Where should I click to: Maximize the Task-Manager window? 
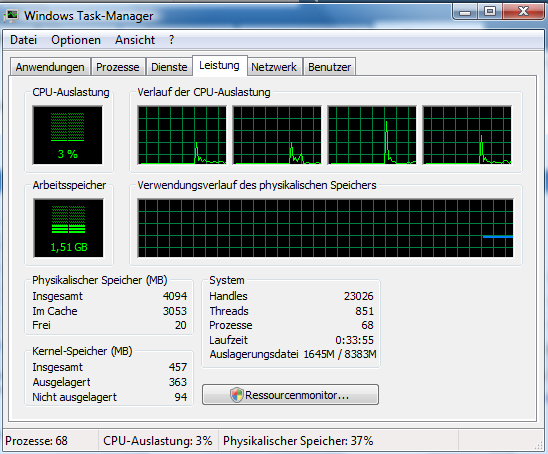[490, 12]
